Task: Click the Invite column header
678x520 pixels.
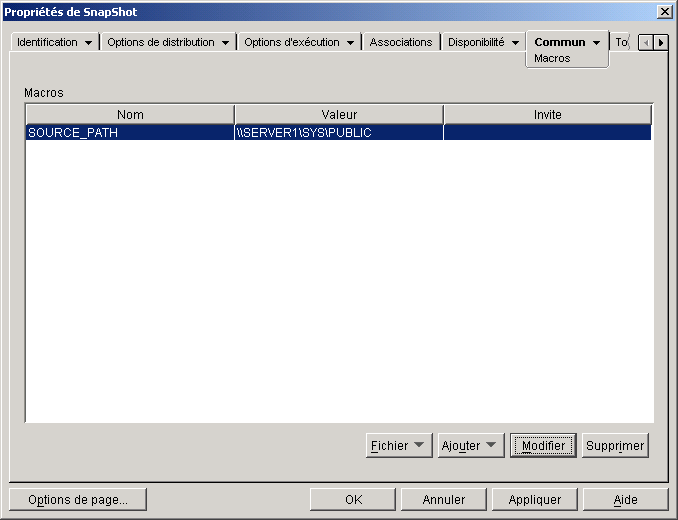Action: (547, 115)
